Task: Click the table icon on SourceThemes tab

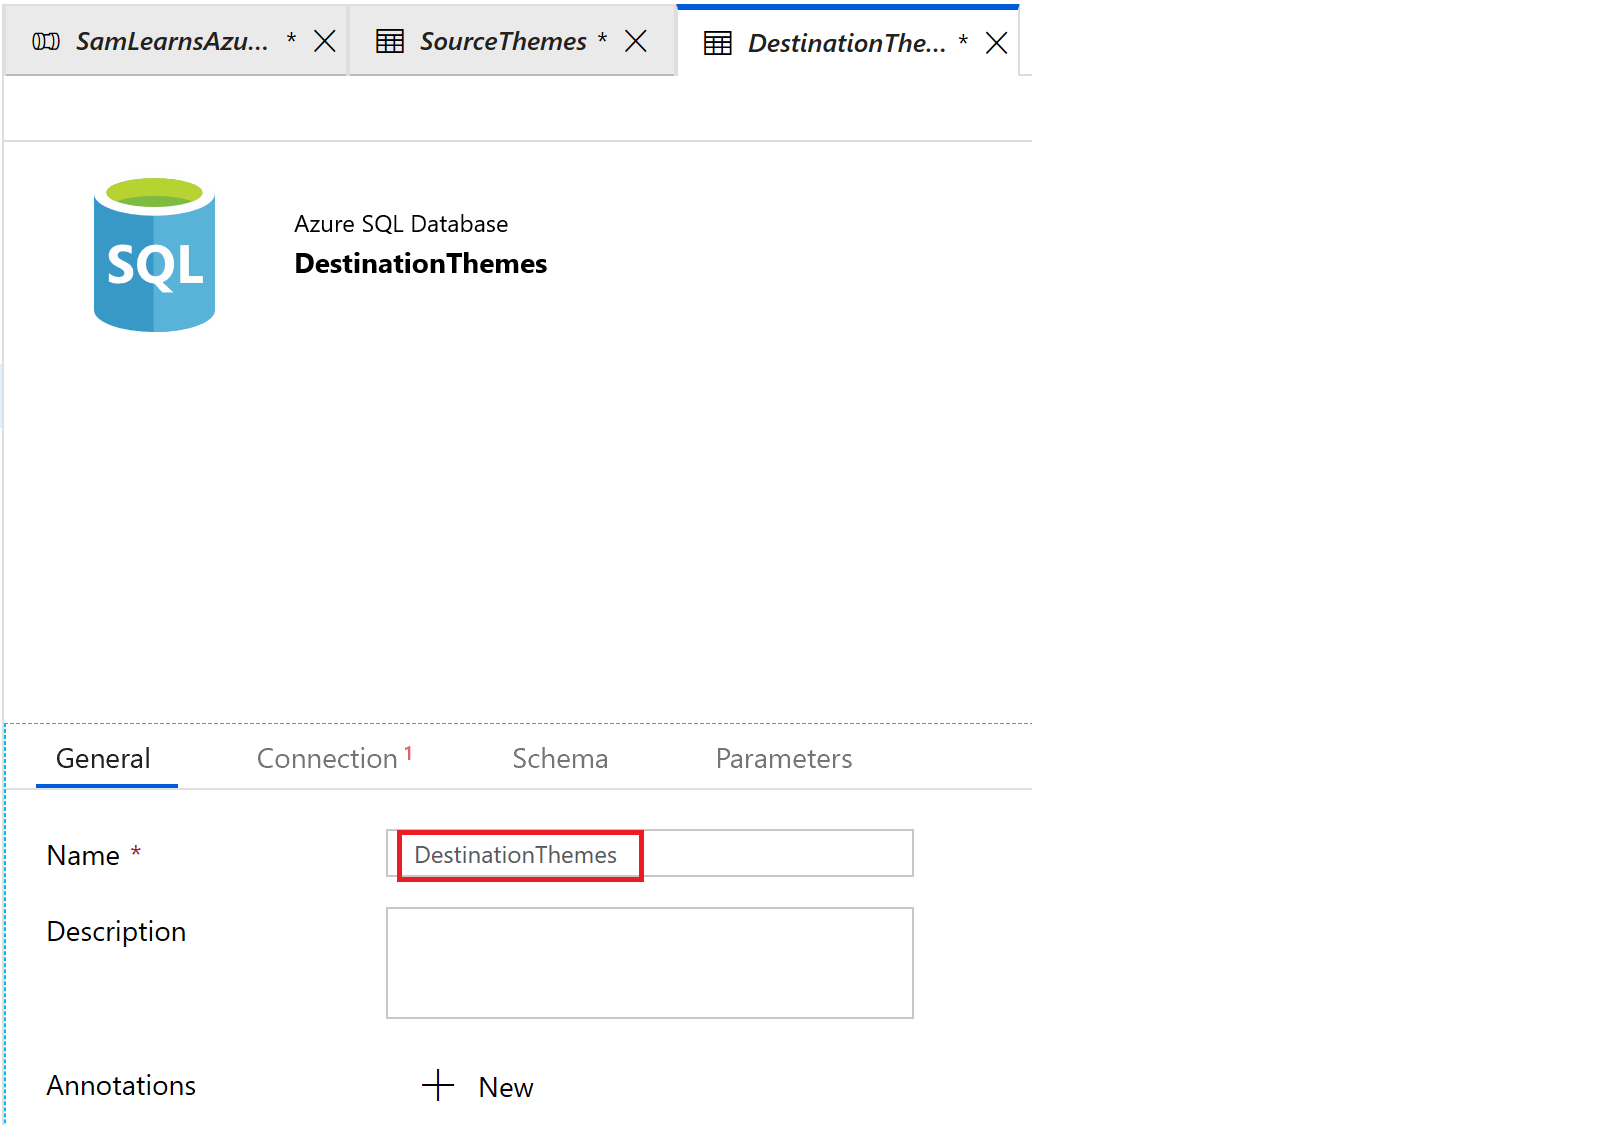Action: [390, 41]
